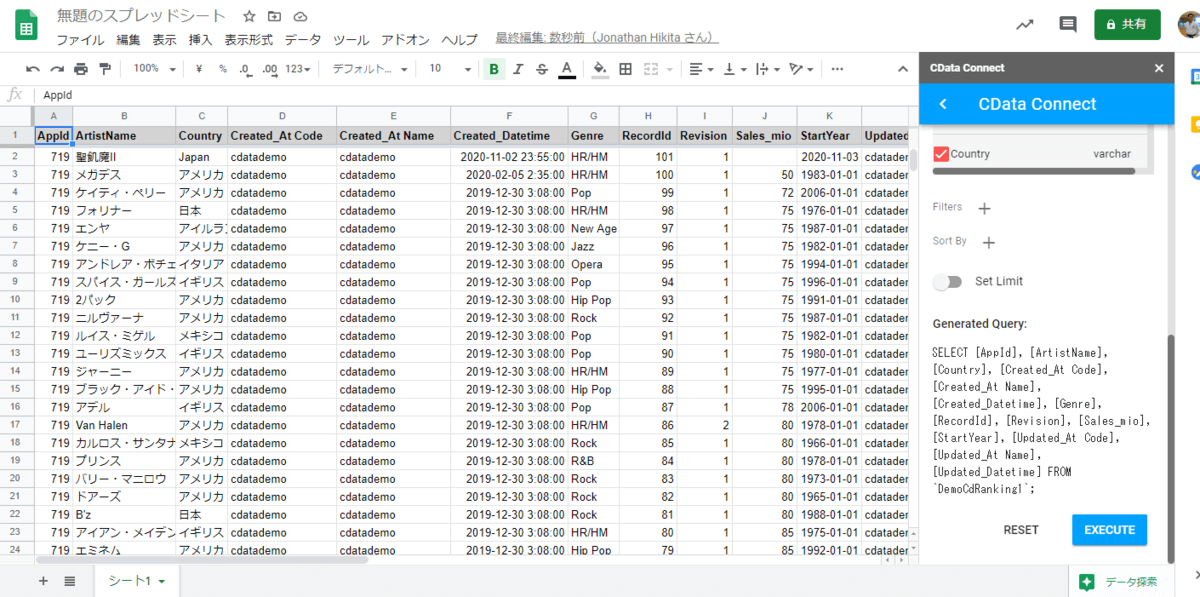Toggle italic formatting

pos(518,69)
